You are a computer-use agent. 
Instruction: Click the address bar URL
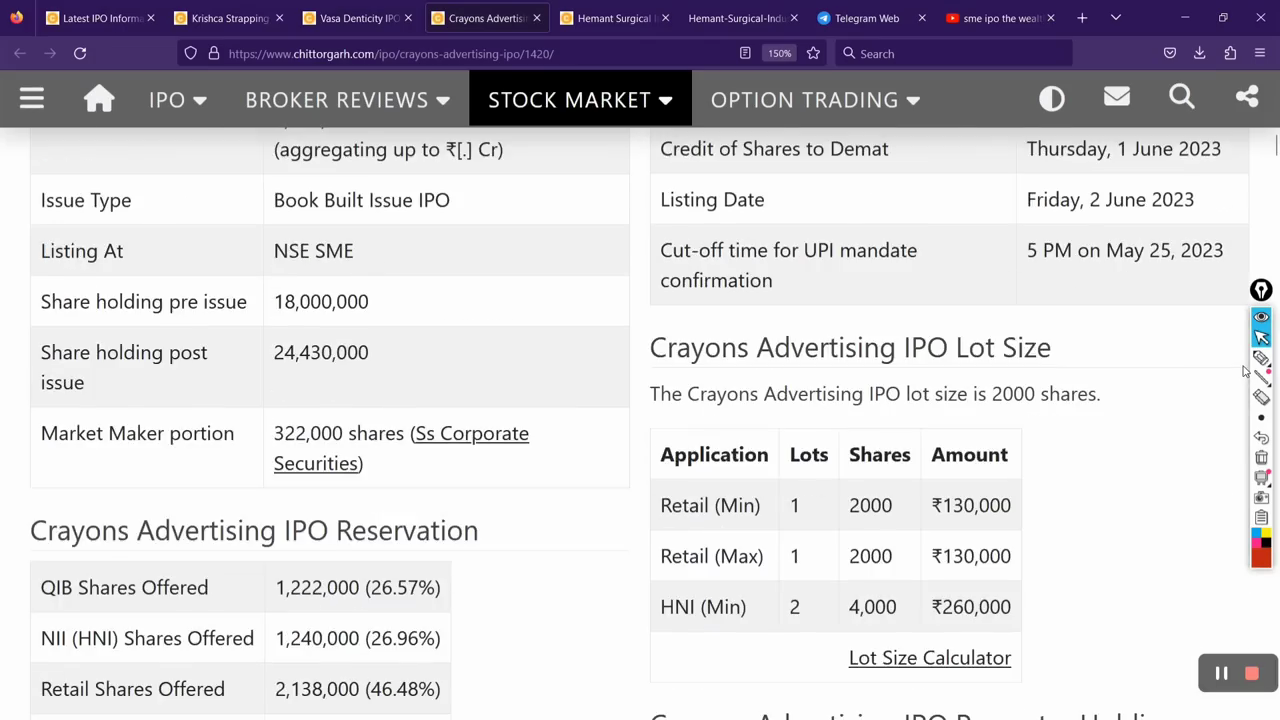pos(390,54)
